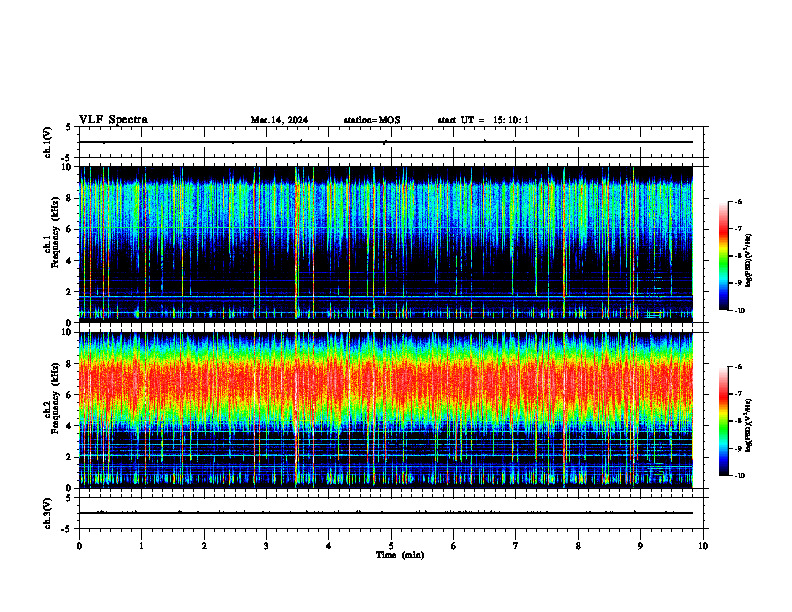Click the 'VLF Spectra' title text
This screenshot has height=612, width=792.
pyautogui.click(x=113, y=120)
